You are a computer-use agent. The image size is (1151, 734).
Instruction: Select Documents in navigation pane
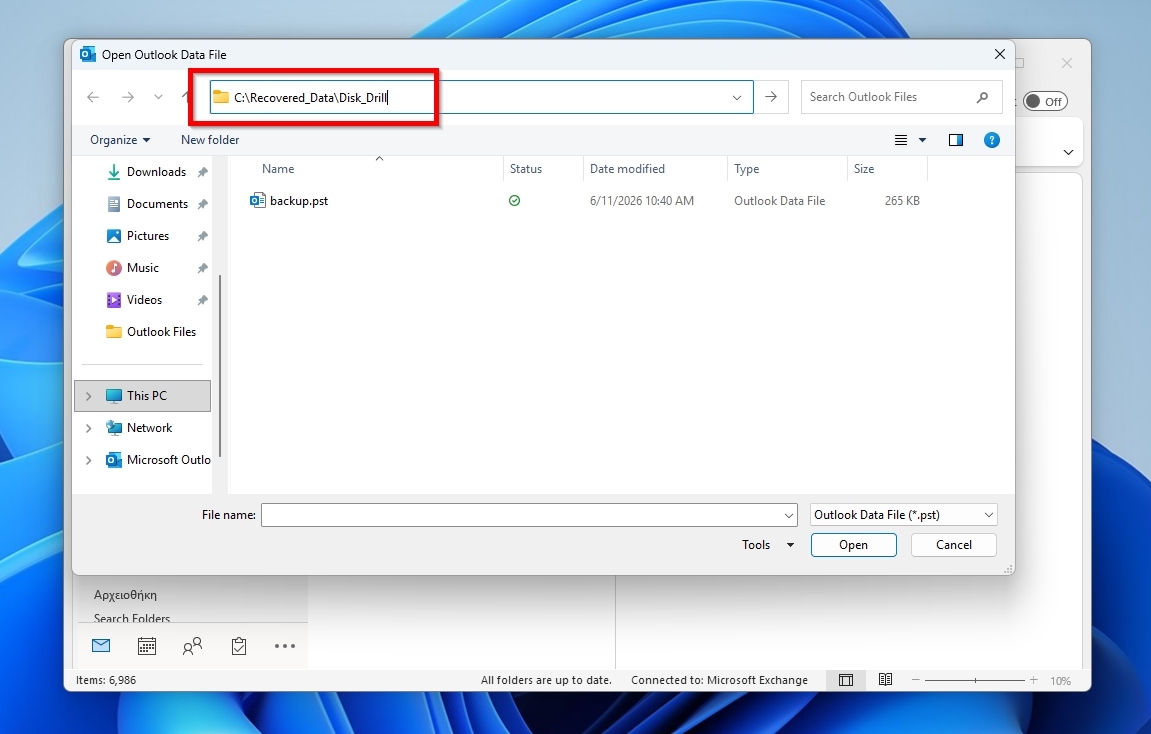coord(156,204)
